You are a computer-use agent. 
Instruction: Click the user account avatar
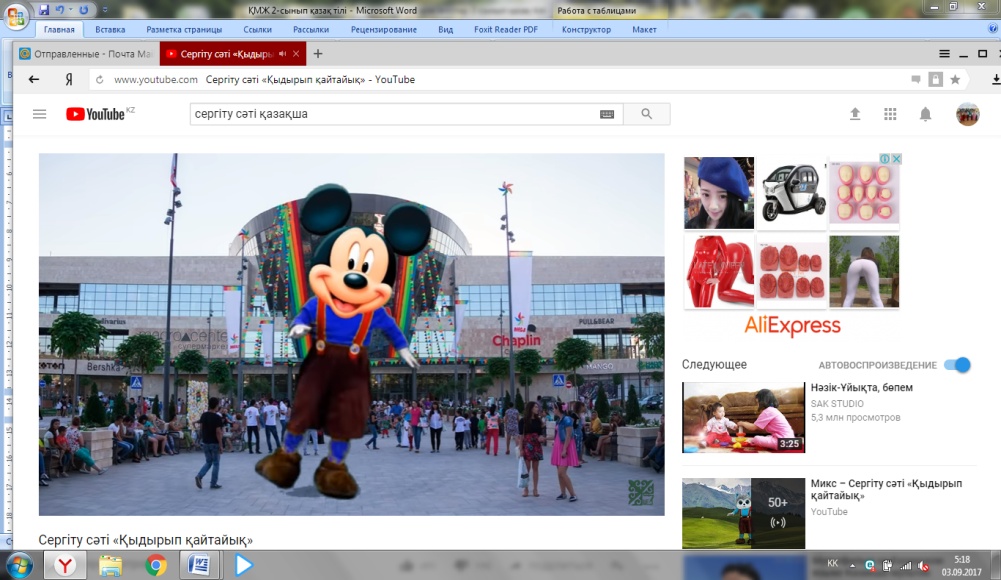point(967,114)
